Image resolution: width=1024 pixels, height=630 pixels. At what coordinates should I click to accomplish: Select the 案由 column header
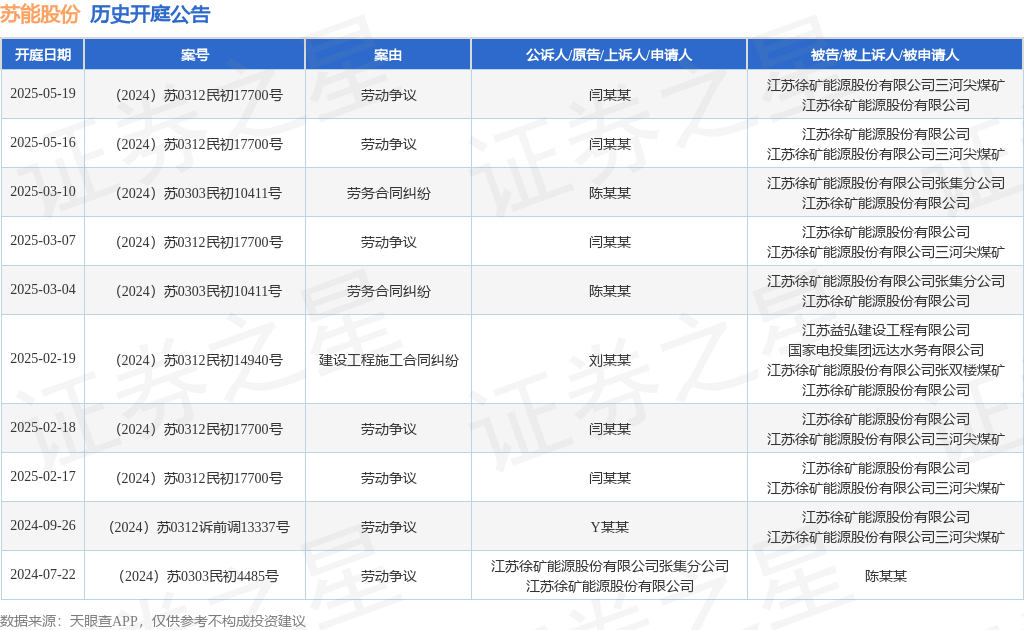coord(388,55)
